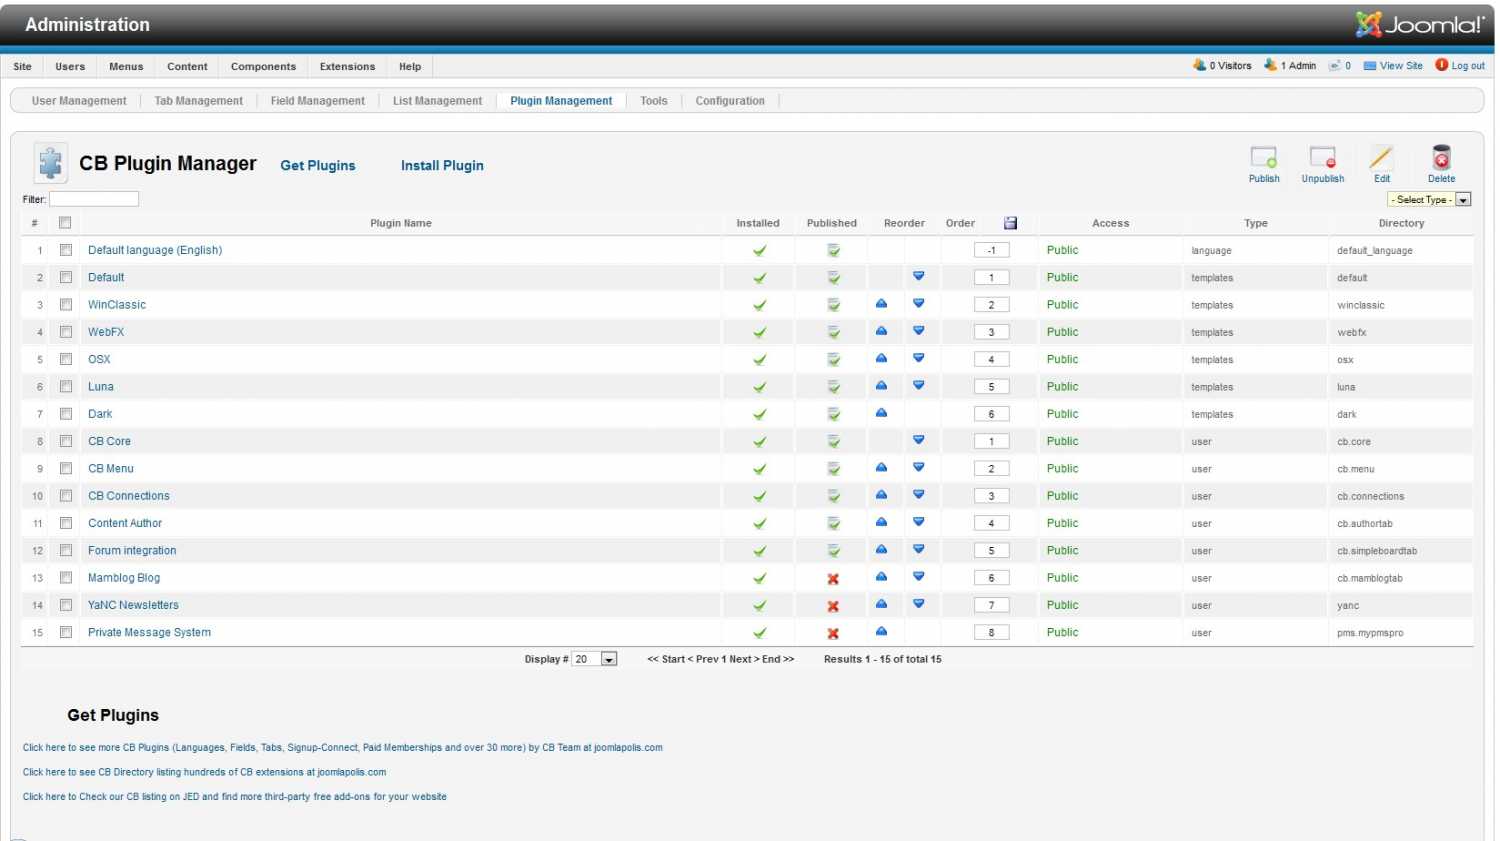Screen dimensions: 1500x841
Task: Check the Forum integration row checkbox
Action: coord(65,550)
